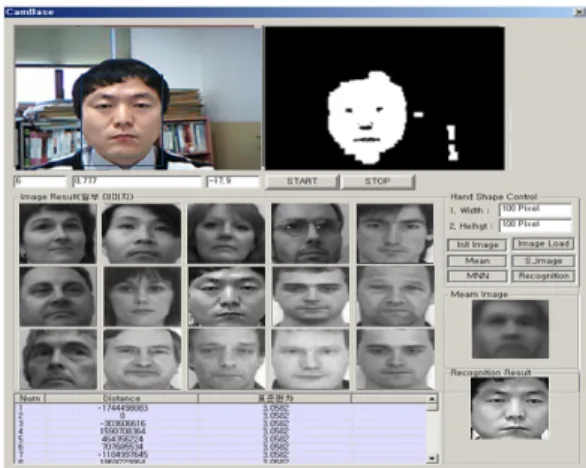Click the Recognition Result face image
Image resolution: width=586 pixels, height=468 pixels.
click(x=510, y=408)
